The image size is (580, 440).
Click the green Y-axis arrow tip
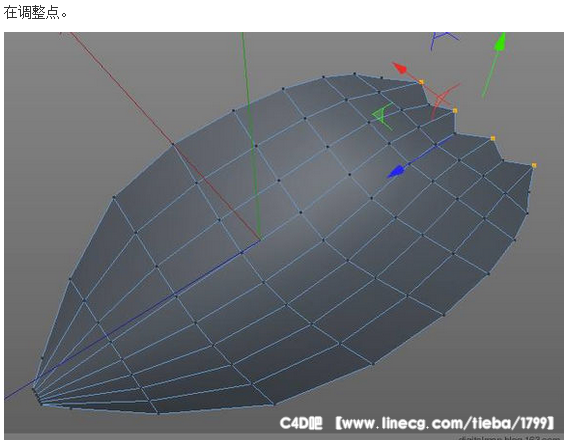(x=500, y=41)
